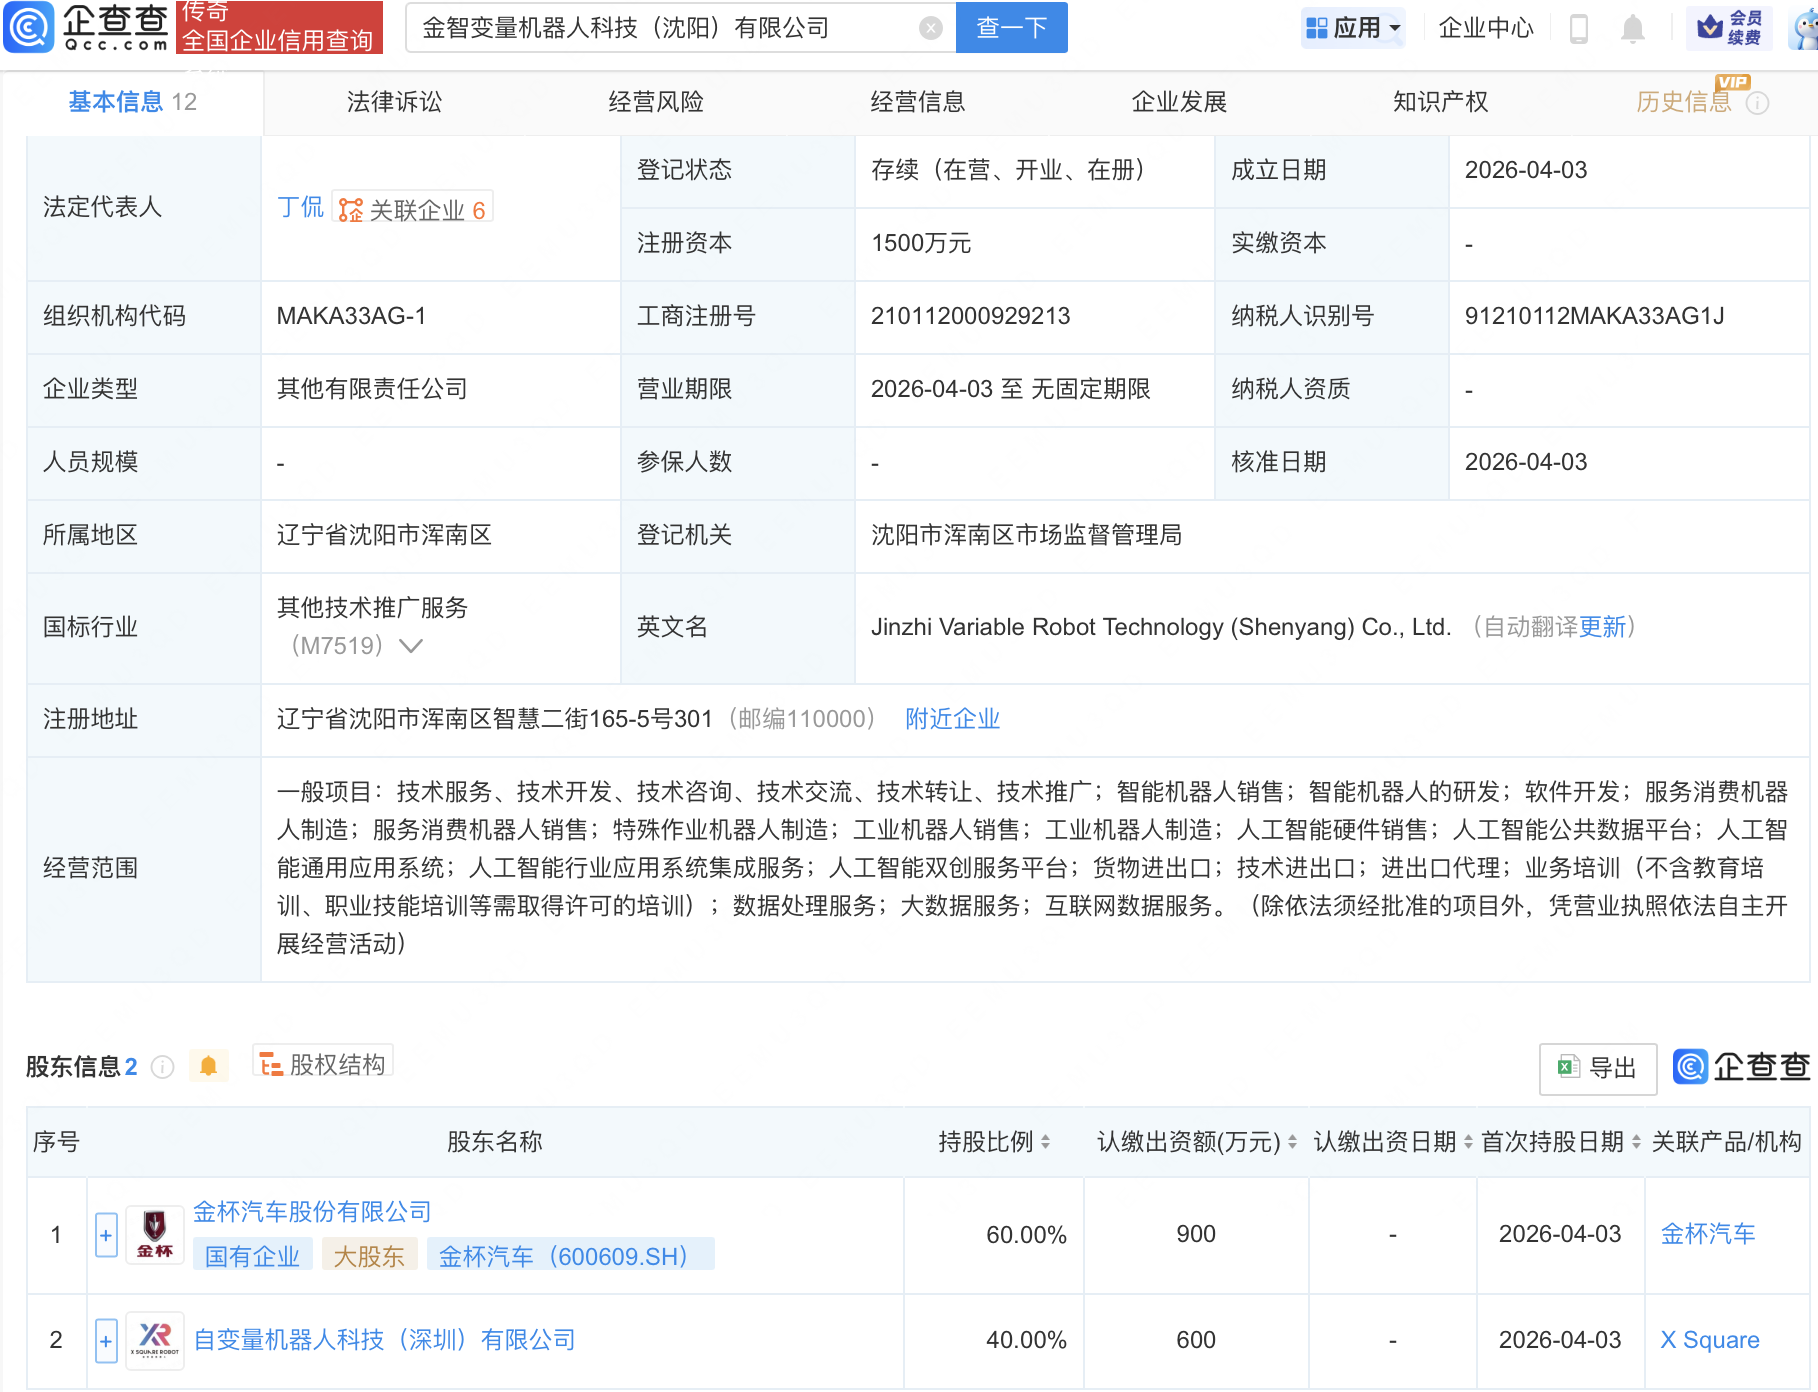Image resolution: width=1818 pixels, height=1392 pixels.
Task: Open the 应用 dropdown menu
Action: (x=1352, y=28)
